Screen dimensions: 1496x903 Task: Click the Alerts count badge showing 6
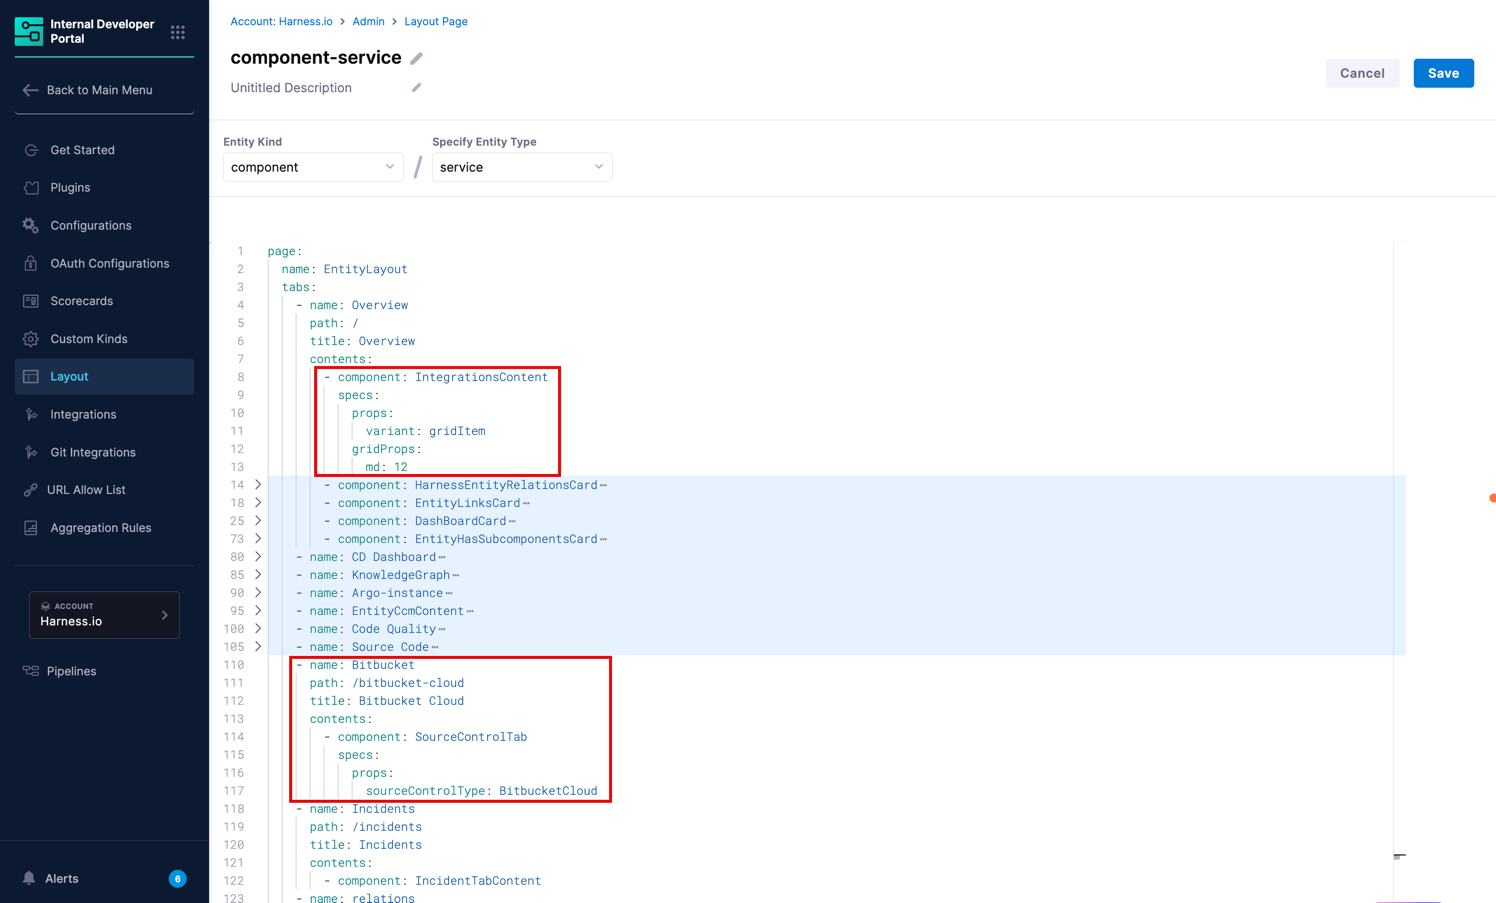tap(177, 879)
